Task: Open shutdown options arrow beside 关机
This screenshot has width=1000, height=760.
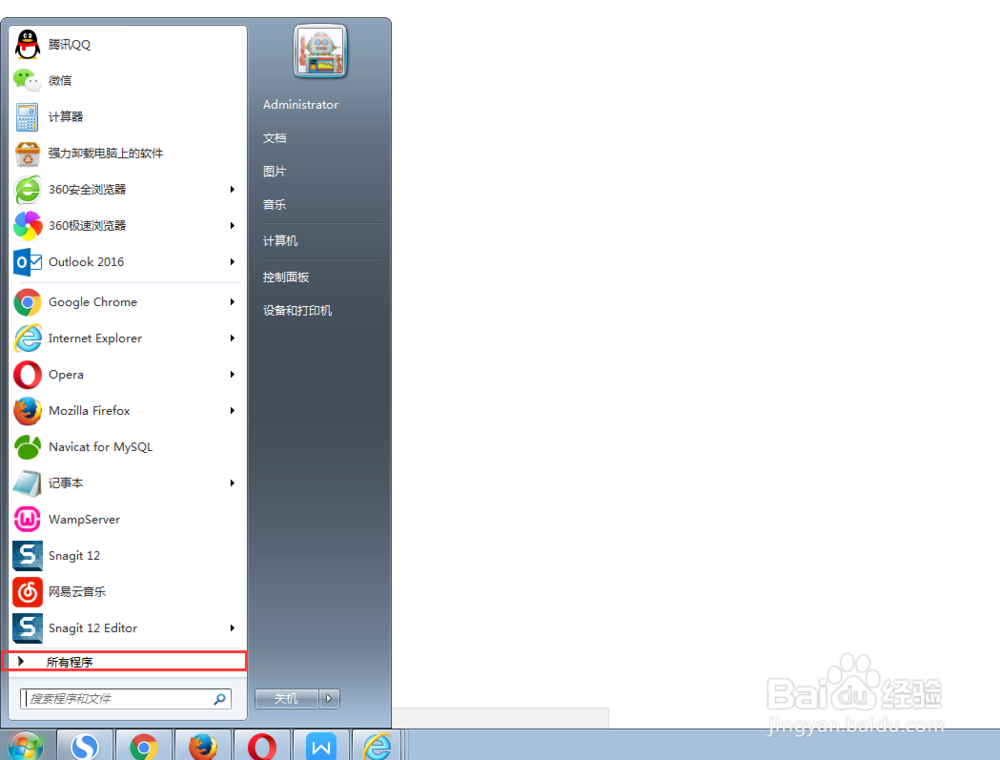Action: point(329,699)
